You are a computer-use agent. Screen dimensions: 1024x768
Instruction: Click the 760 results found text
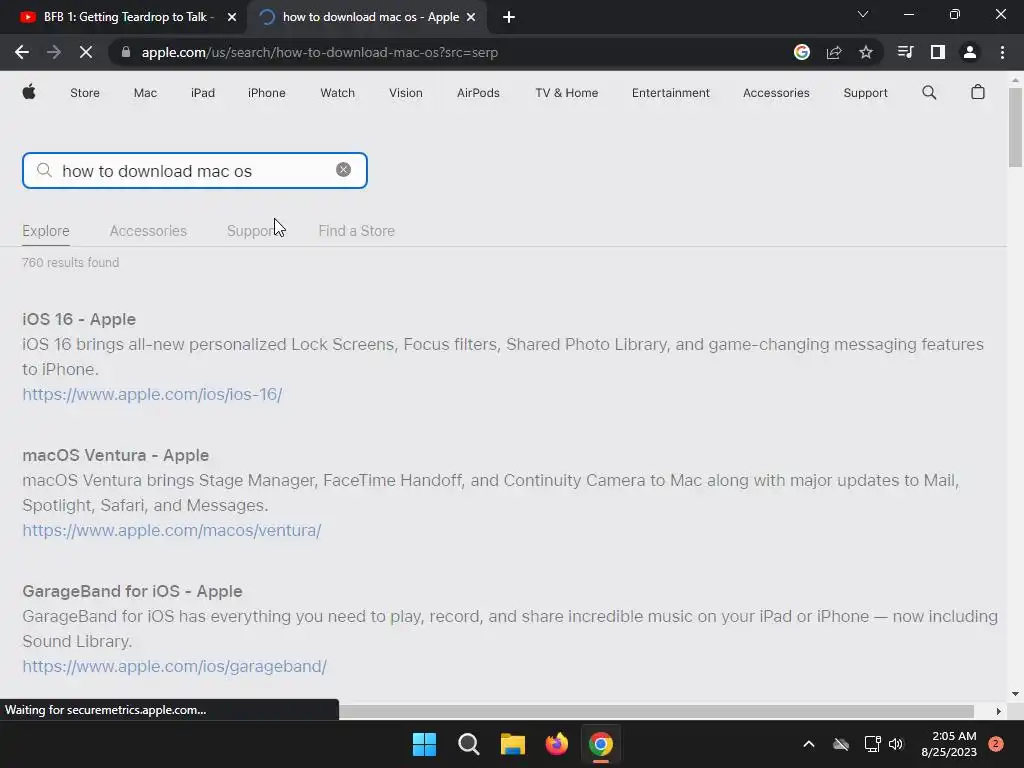71,263
